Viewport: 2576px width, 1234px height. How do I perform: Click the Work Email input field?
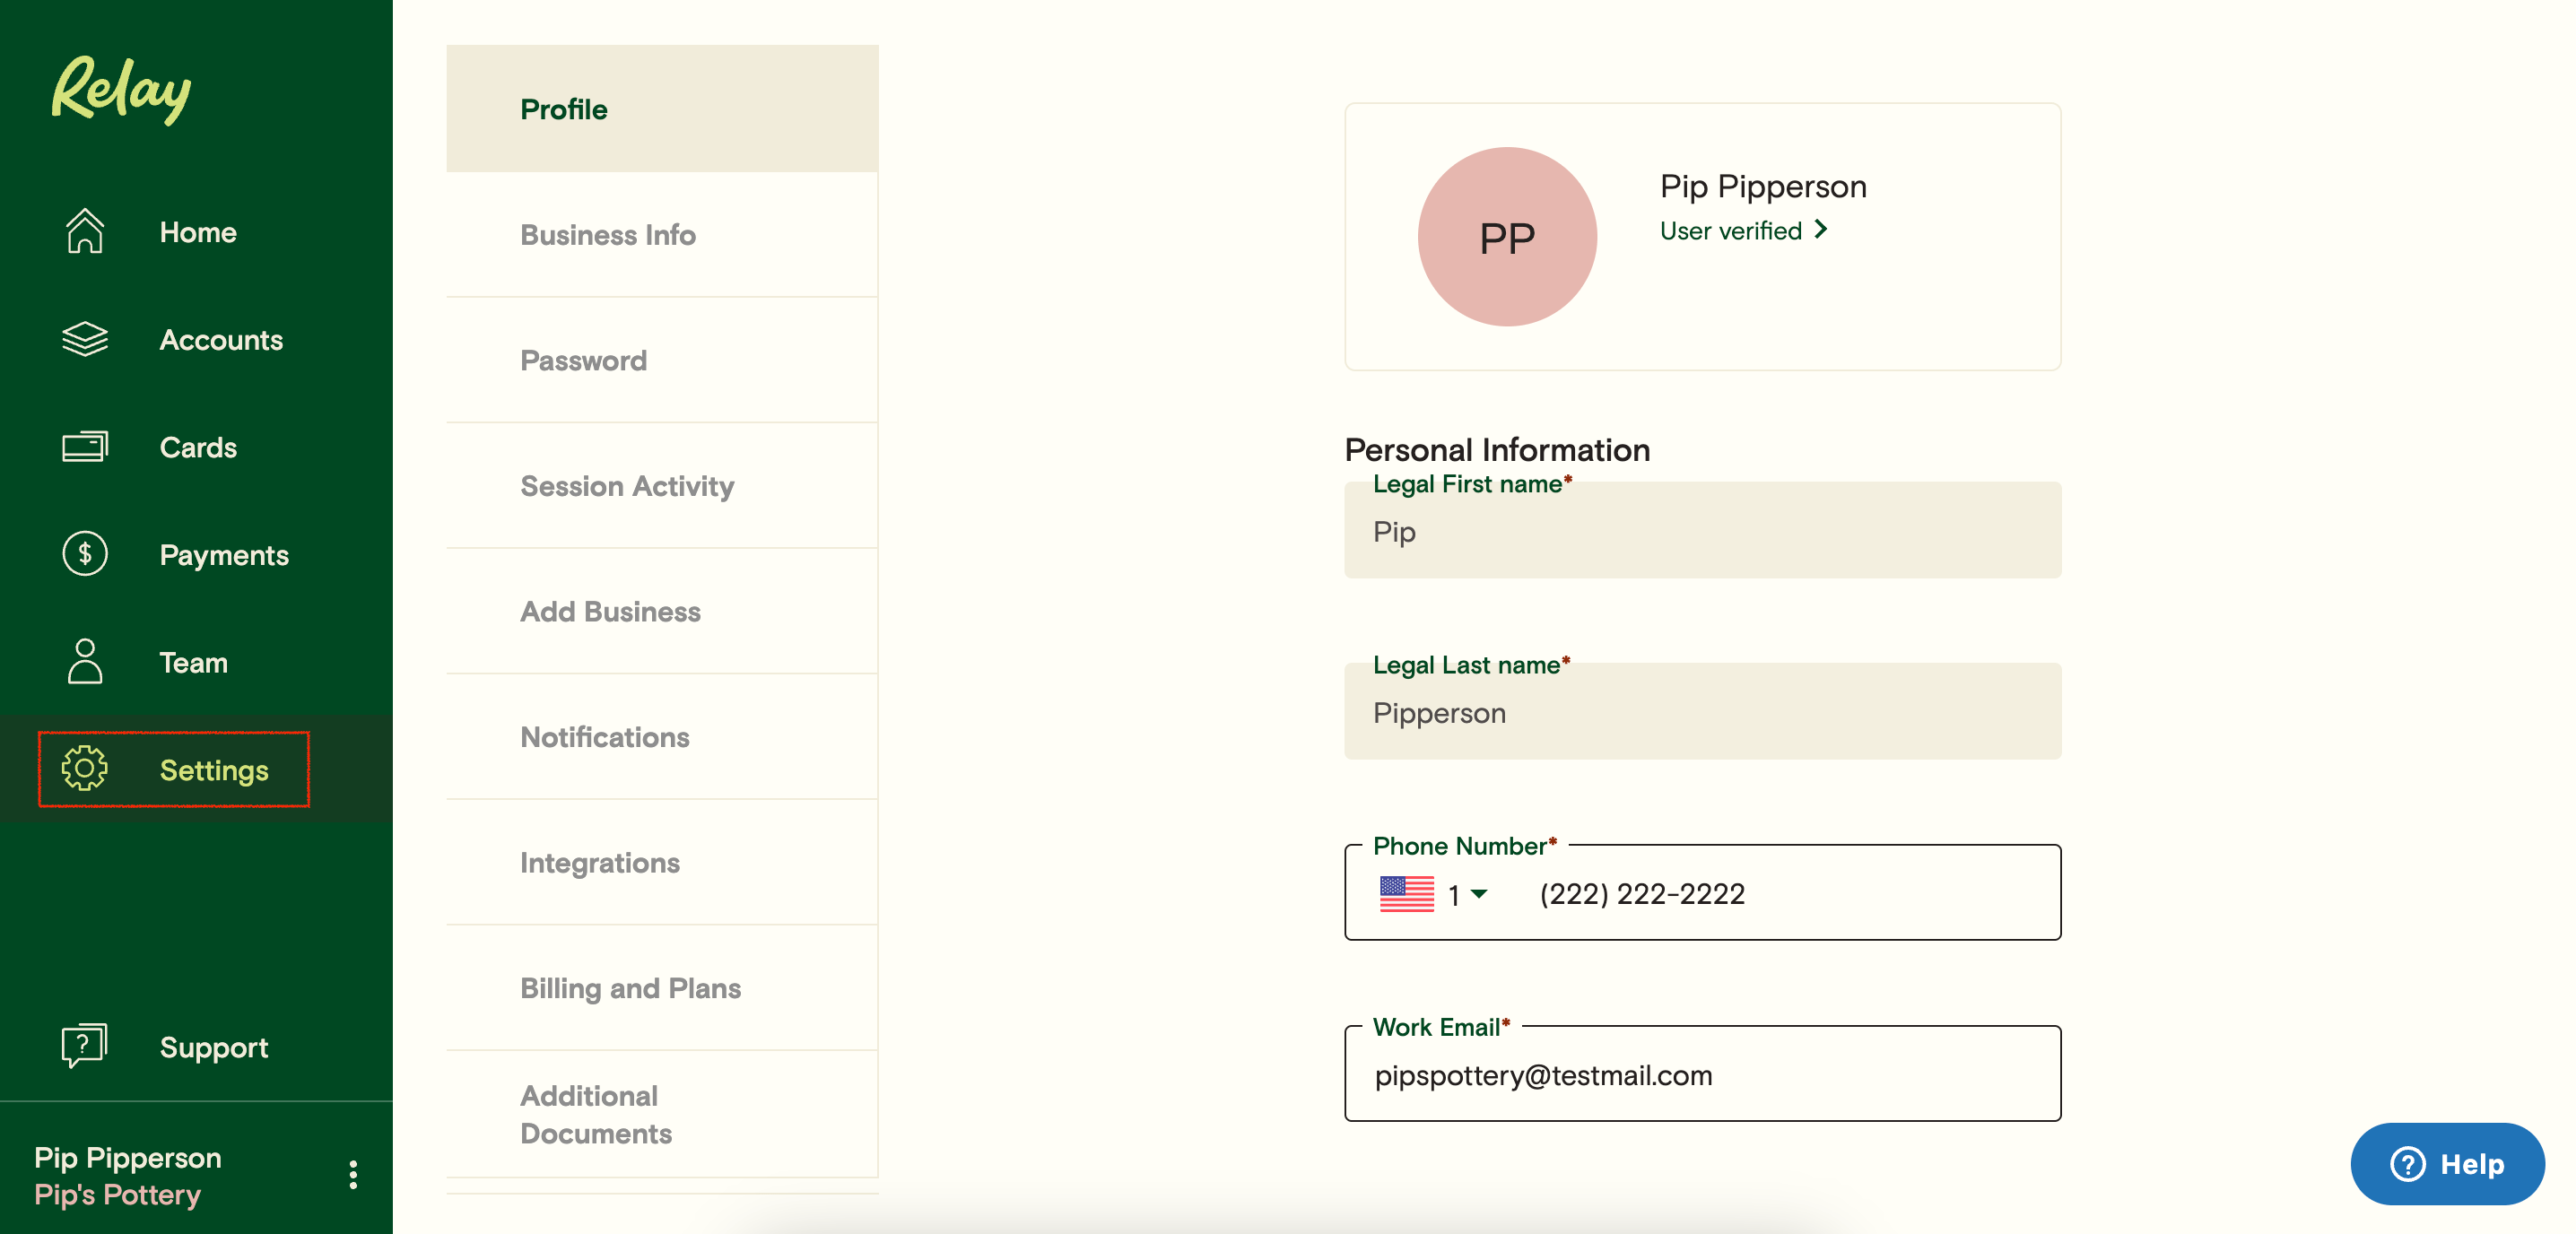click(x=1700, y=1075)
